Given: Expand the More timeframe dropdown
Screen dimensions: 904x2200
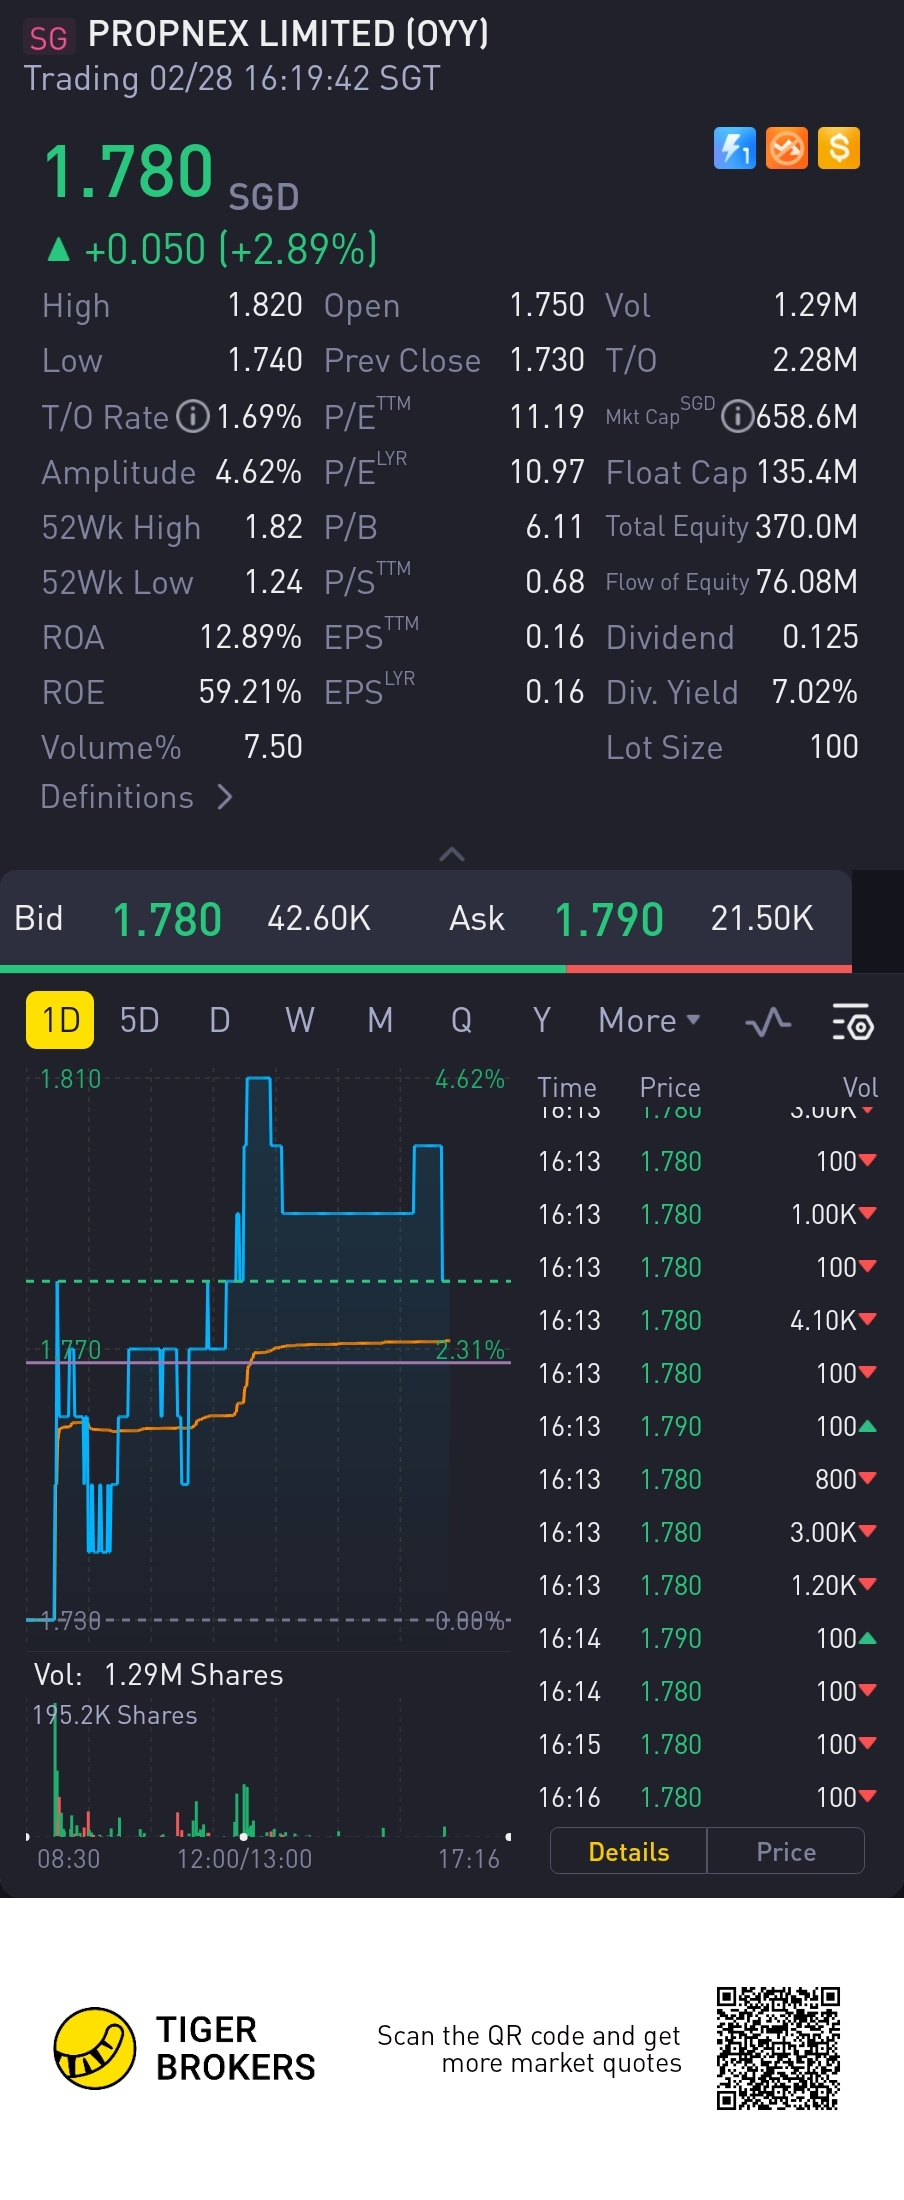Looking at the screenshot, I should tap(648, 1020).
